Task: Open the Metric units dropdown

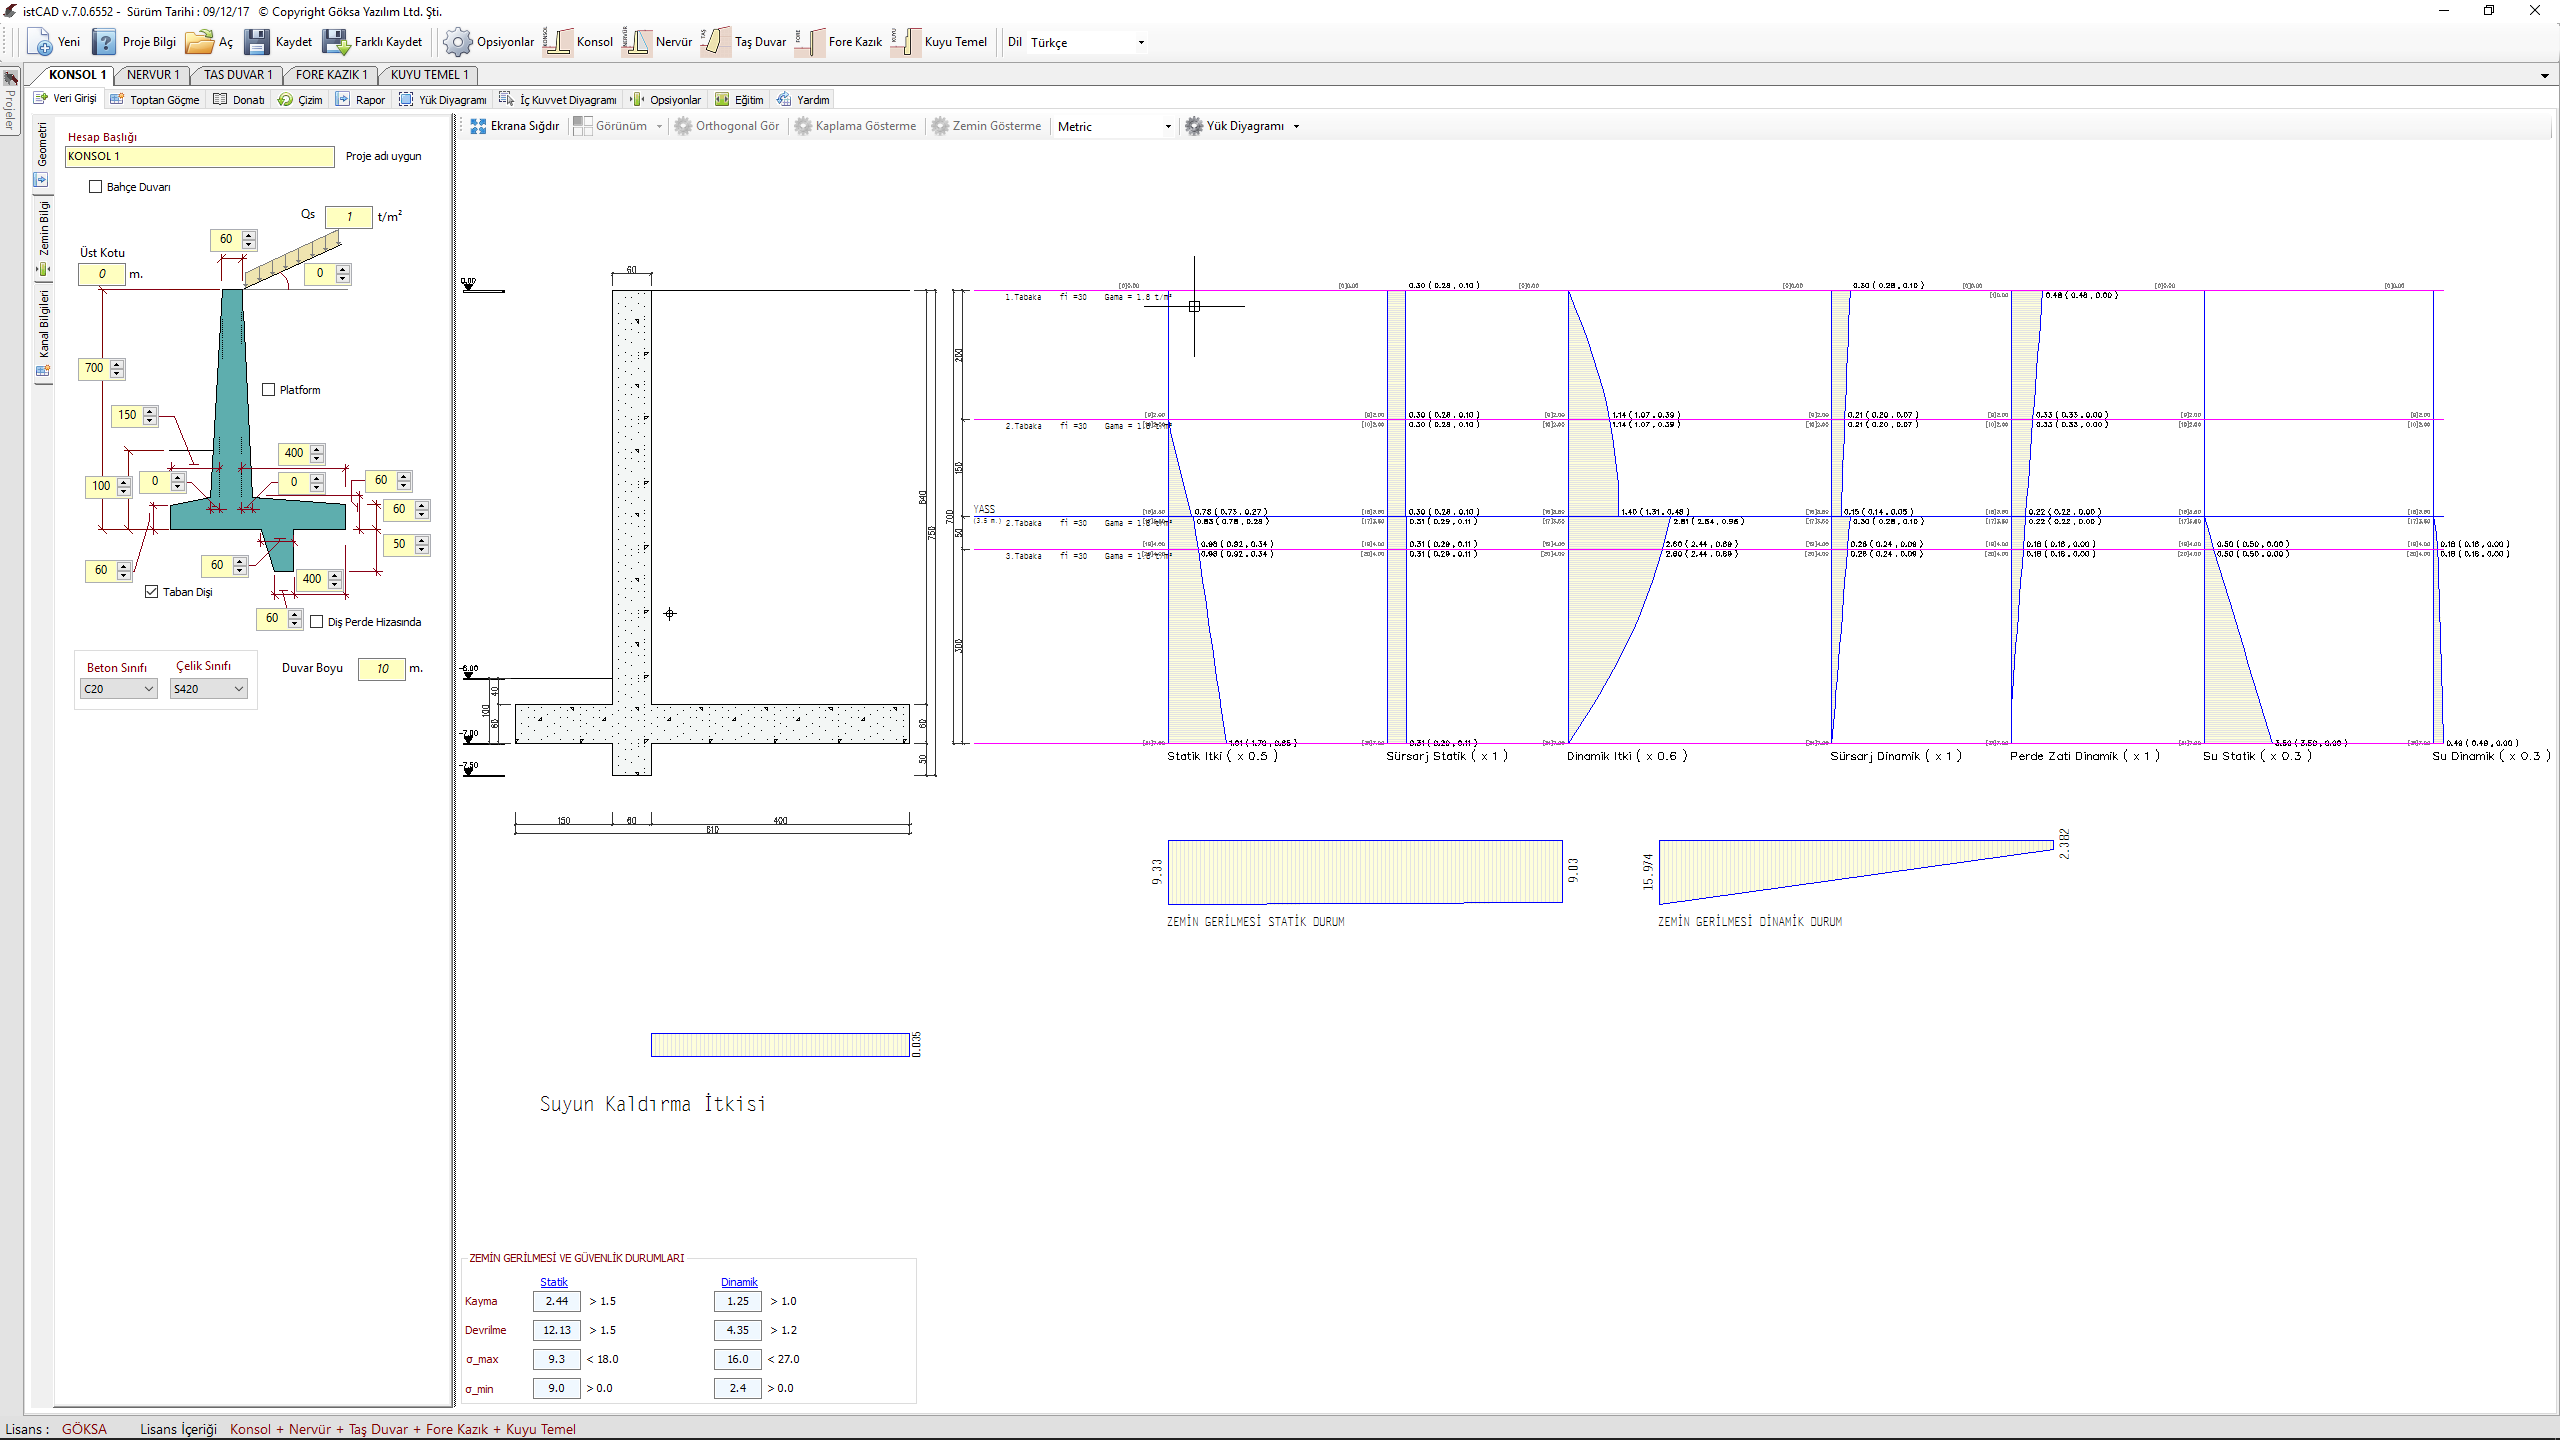Action: click(x=1114, y=126)
